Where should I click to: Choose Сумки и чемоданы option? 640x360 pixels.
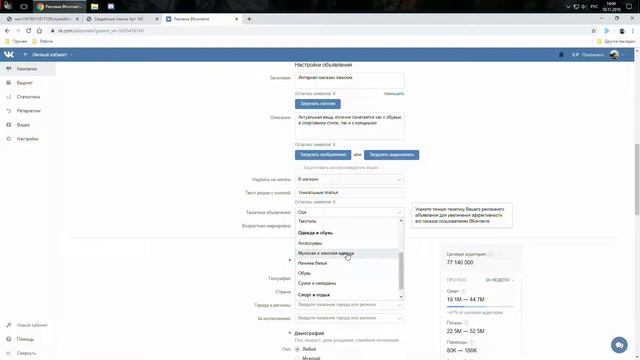click(x=347, y=283)
